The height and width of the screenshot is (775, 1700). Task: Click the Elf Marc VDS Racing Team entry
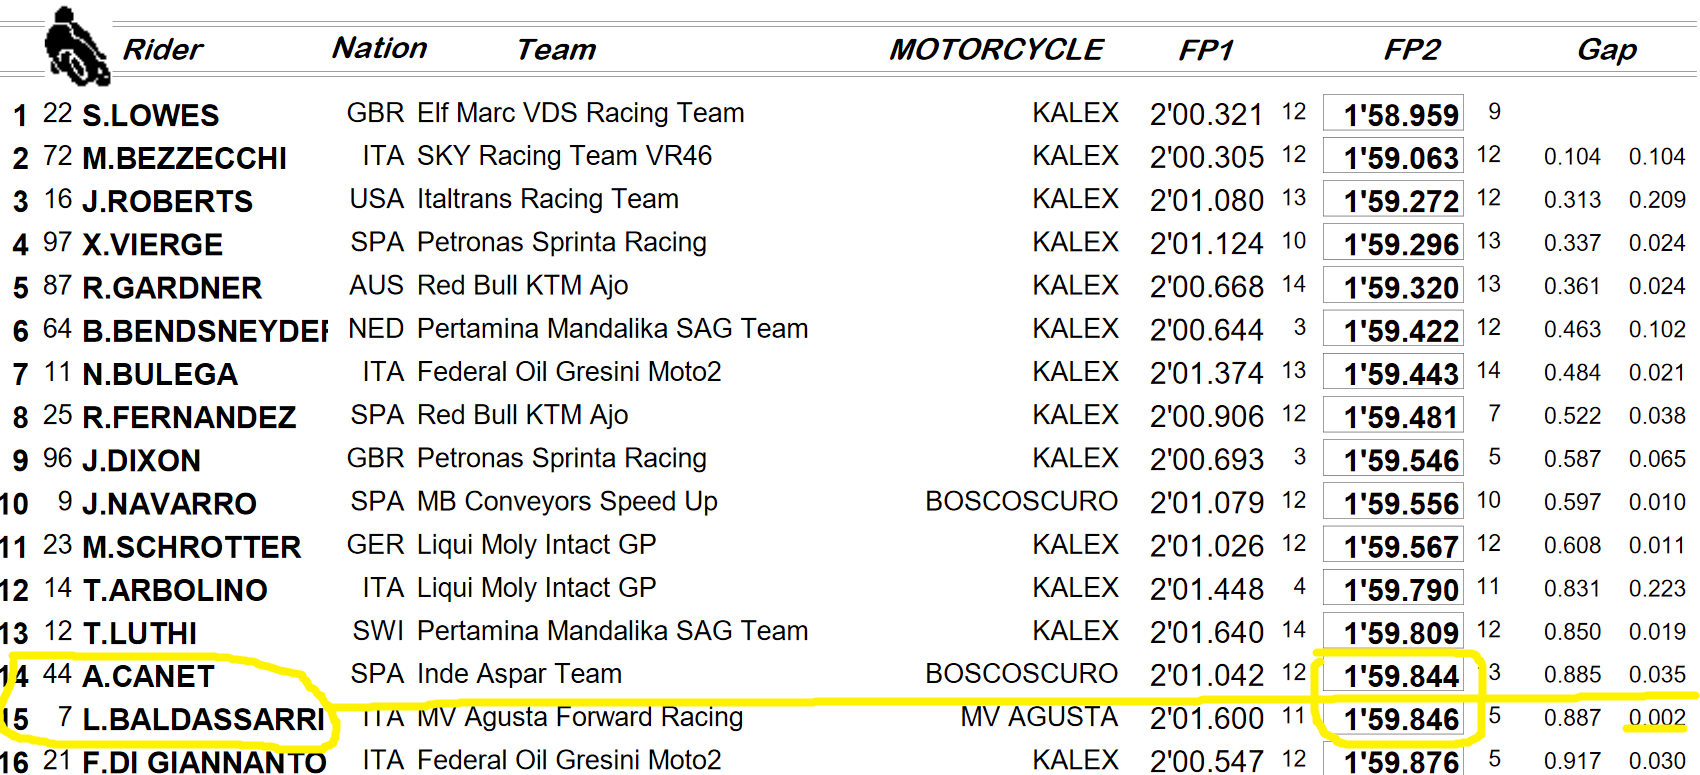point(580,113)
